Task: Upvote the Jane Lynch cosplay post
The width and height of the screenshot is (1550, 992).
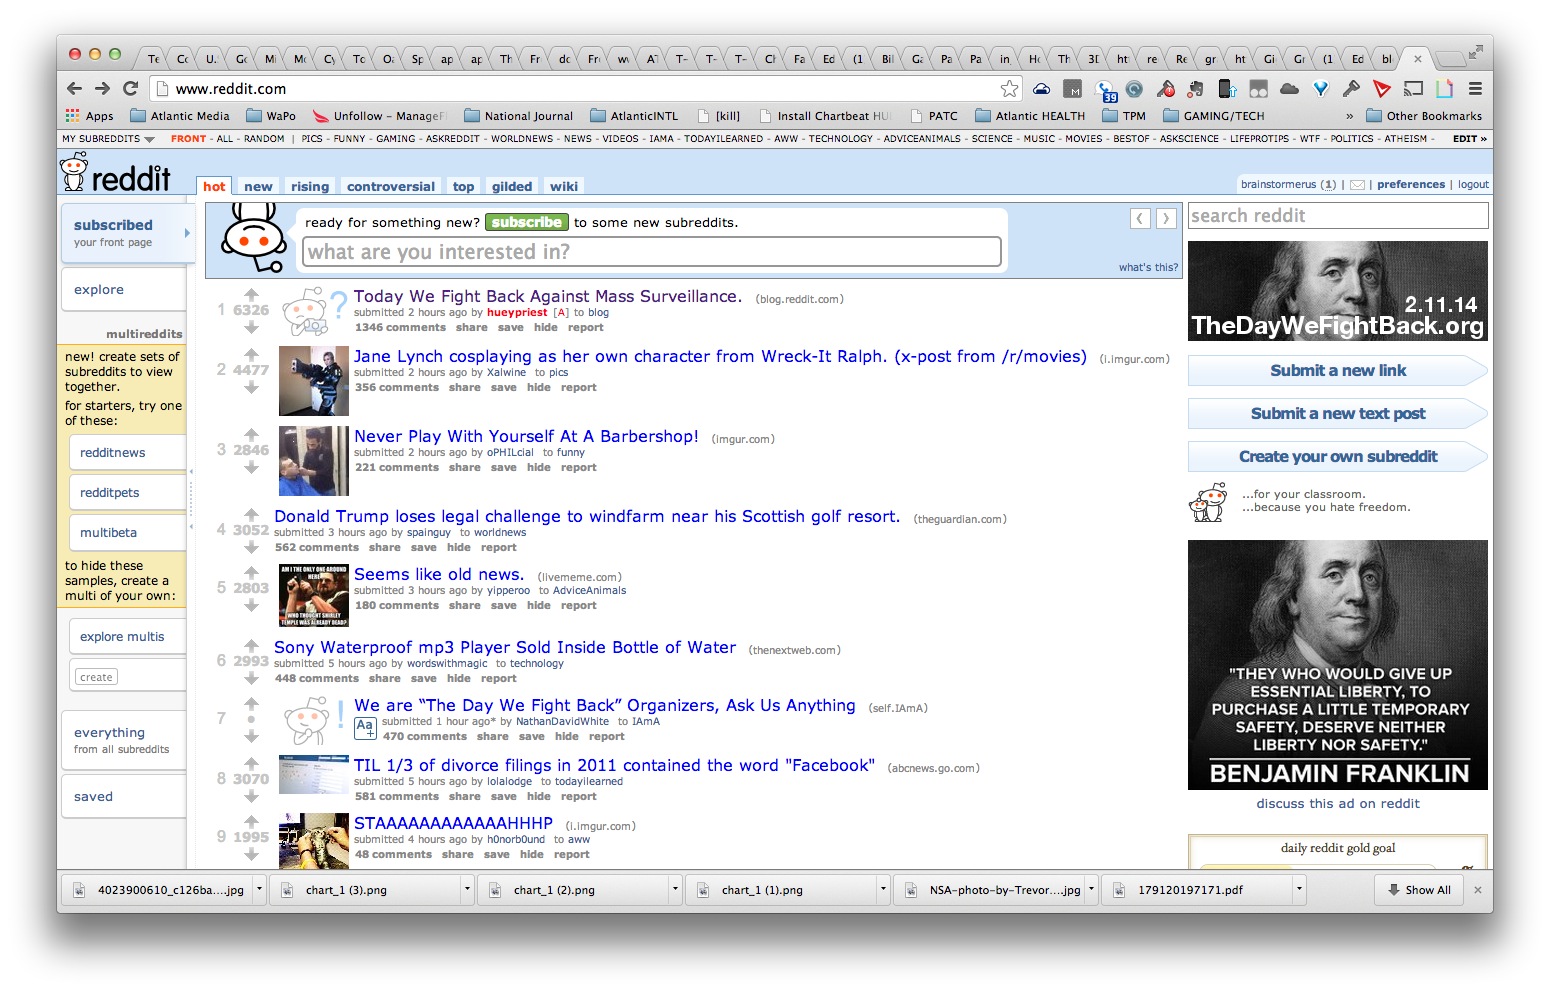Action: point(251,354)
